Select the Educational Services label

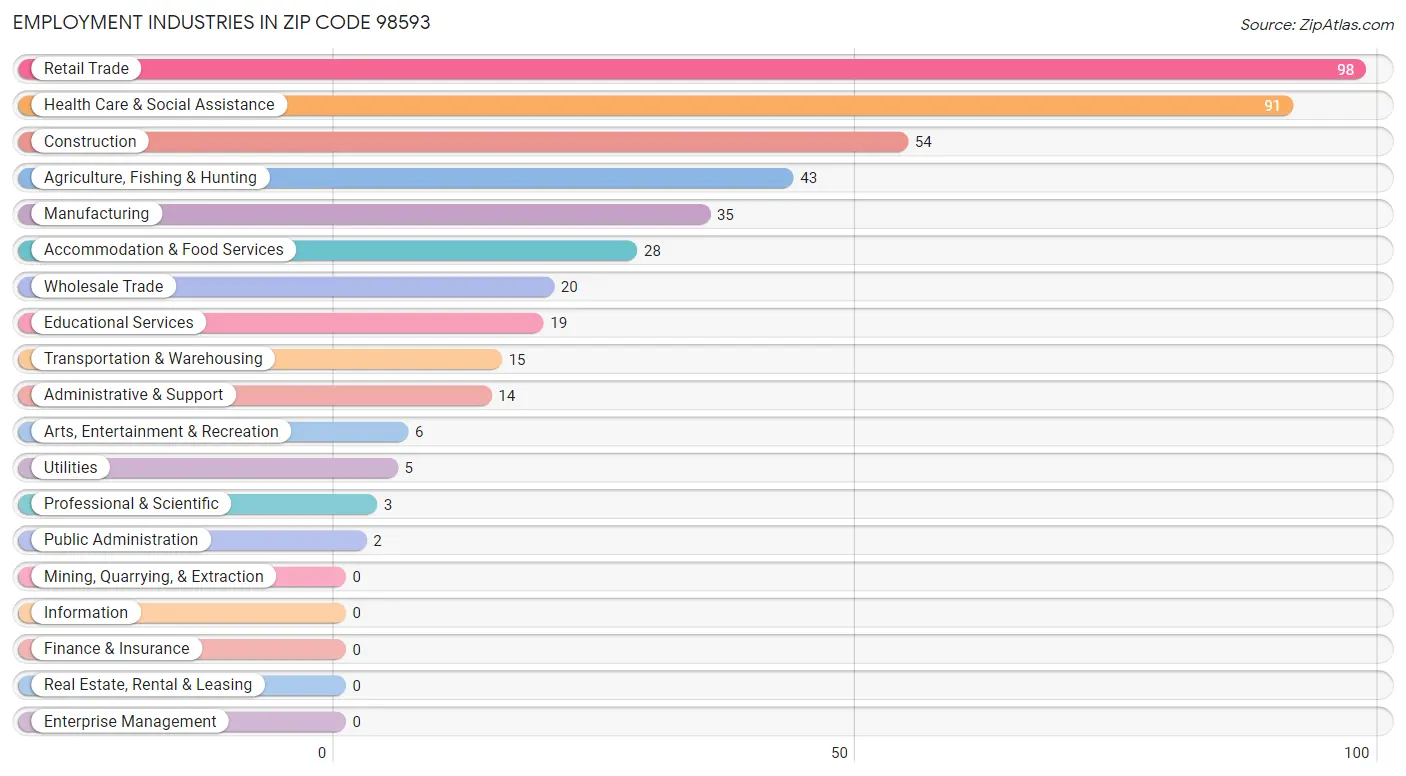click(x=119, y=323)
